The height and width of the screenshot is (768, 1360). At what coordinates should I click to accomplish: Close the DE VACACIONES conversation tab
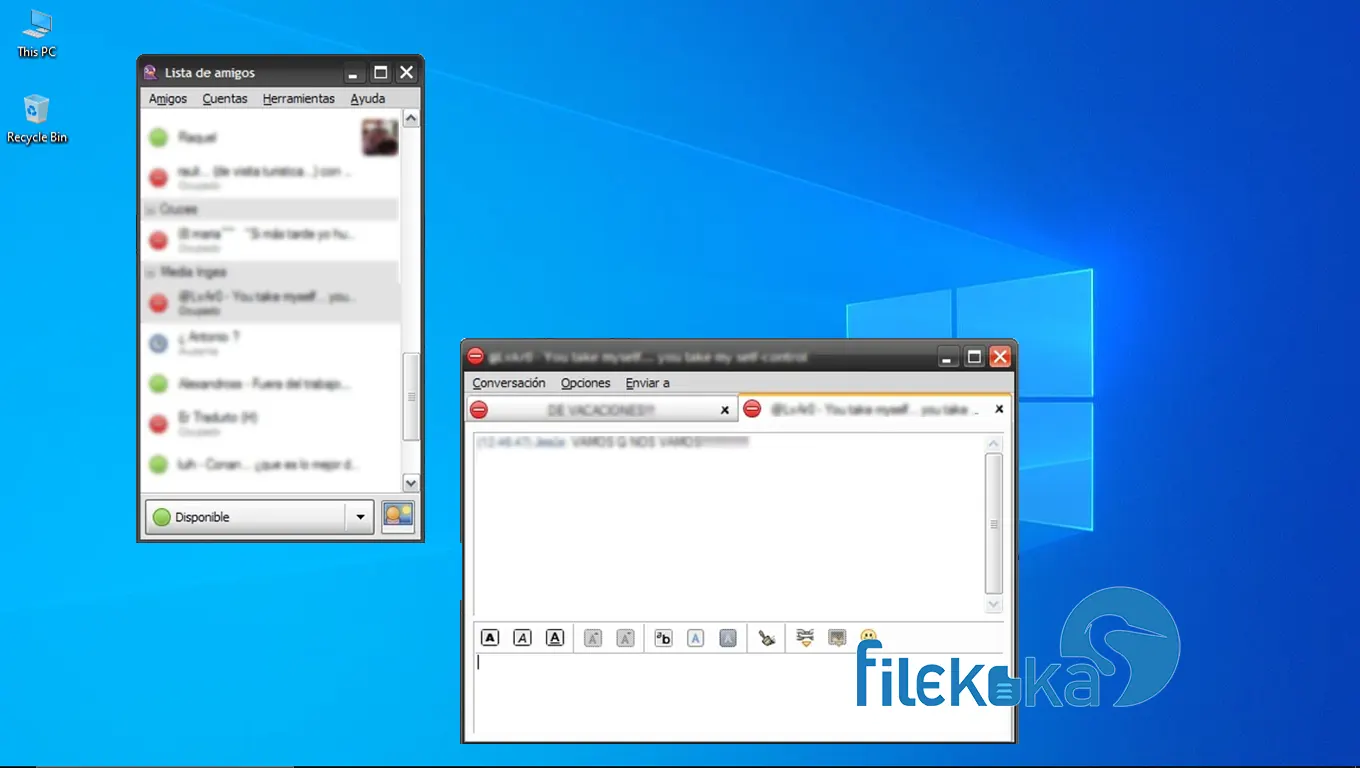[x=725, y=410]
